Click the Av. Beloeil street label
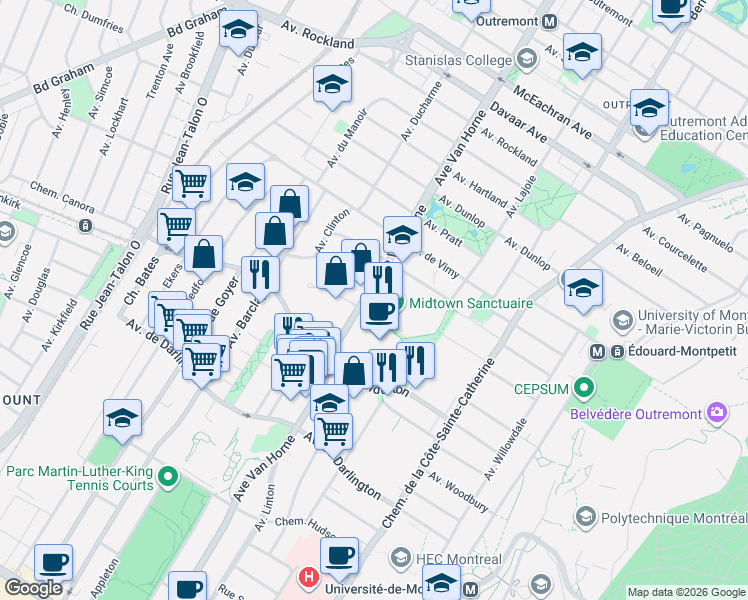The image size is (748, 600). tap(639, 259)
